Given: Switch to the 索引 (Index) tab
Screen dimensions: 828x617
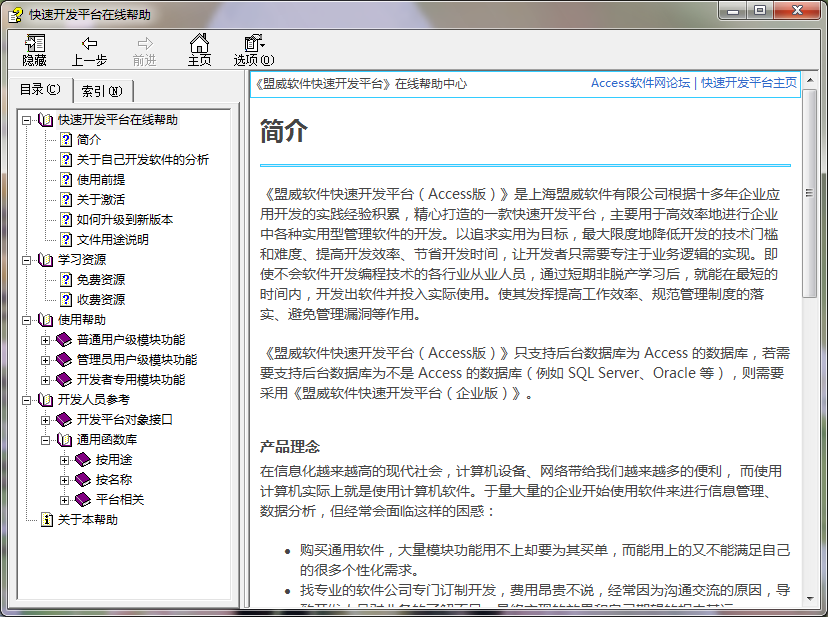Looking at the screenshot, I should point(102,91).
